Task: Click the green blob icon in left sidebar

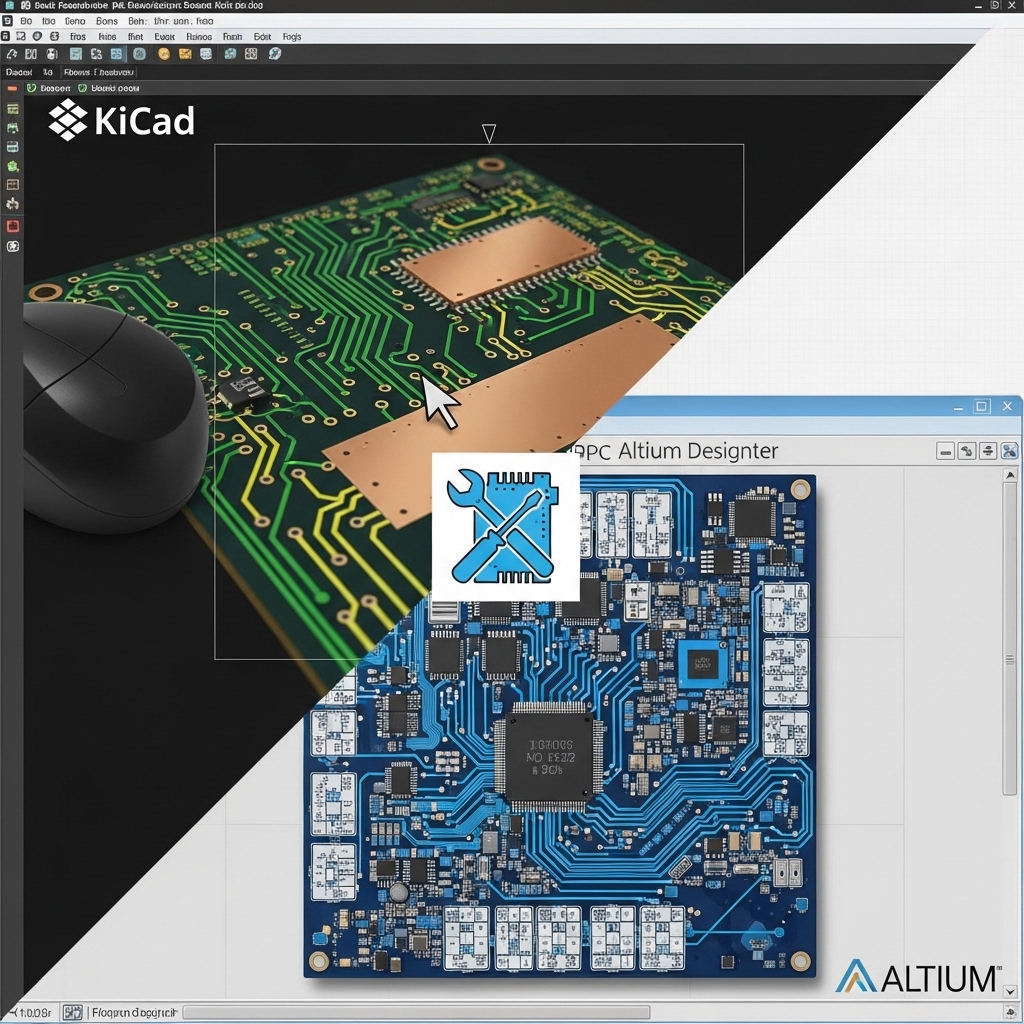Action: pos(12,167)
